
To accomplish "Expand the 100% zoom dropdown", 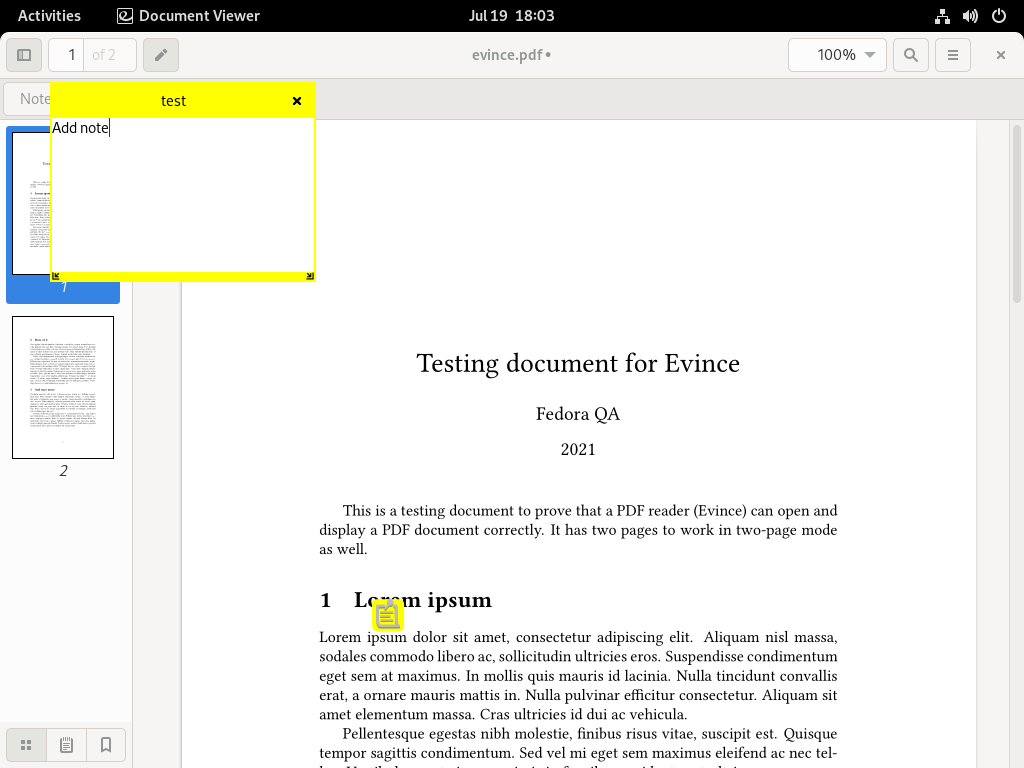I will point(837,55).
